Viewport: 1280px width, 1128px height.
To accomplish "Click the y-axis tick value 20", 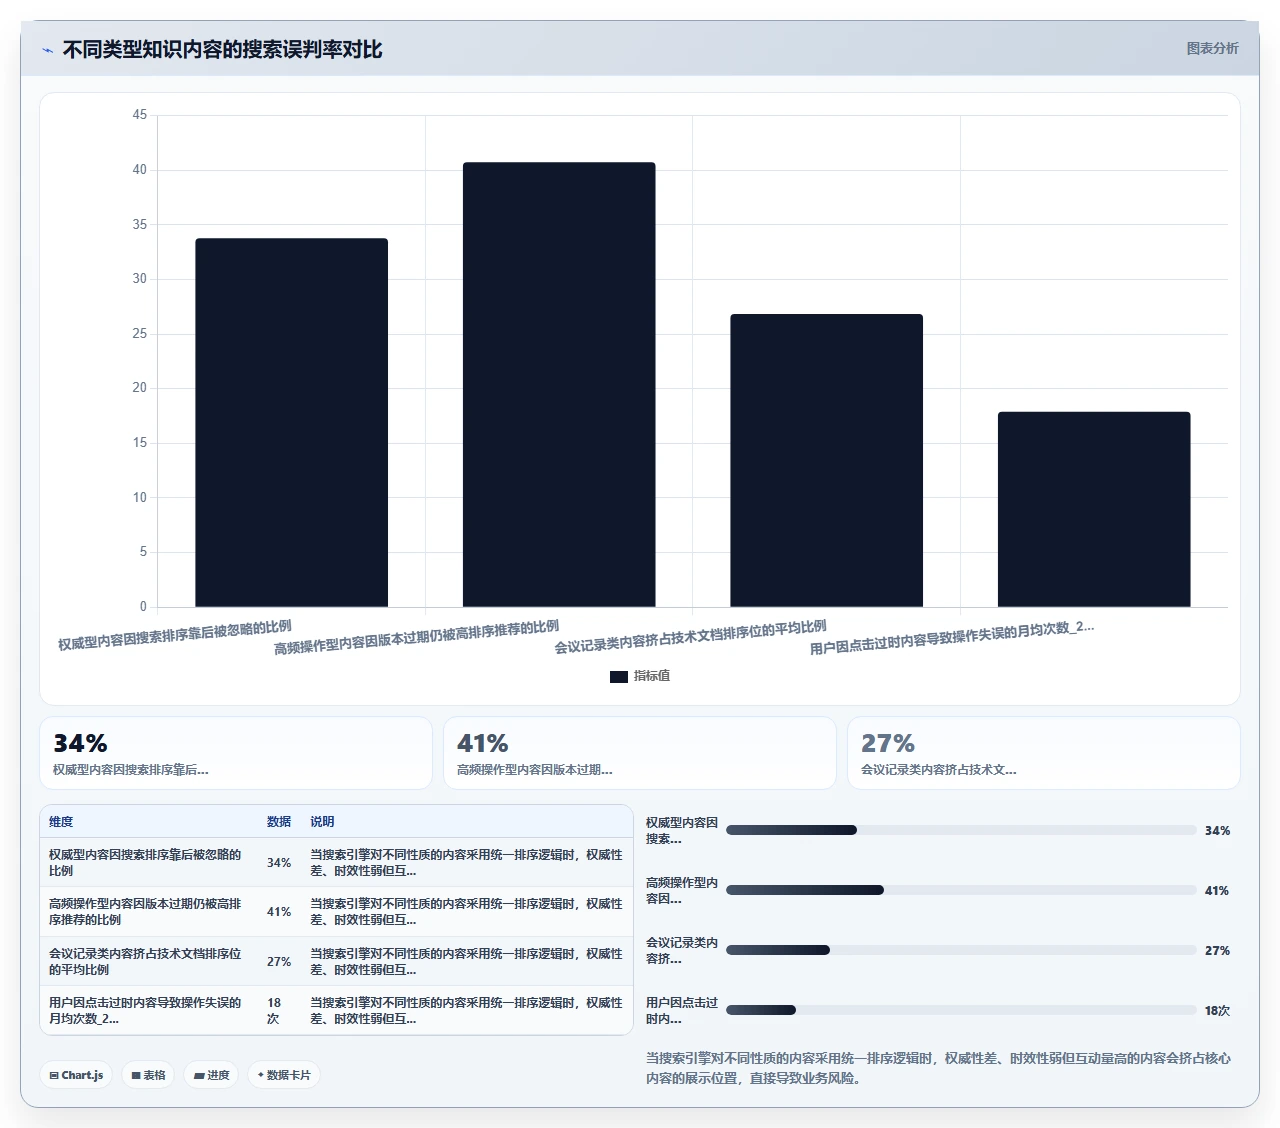I will coord(140,388).
